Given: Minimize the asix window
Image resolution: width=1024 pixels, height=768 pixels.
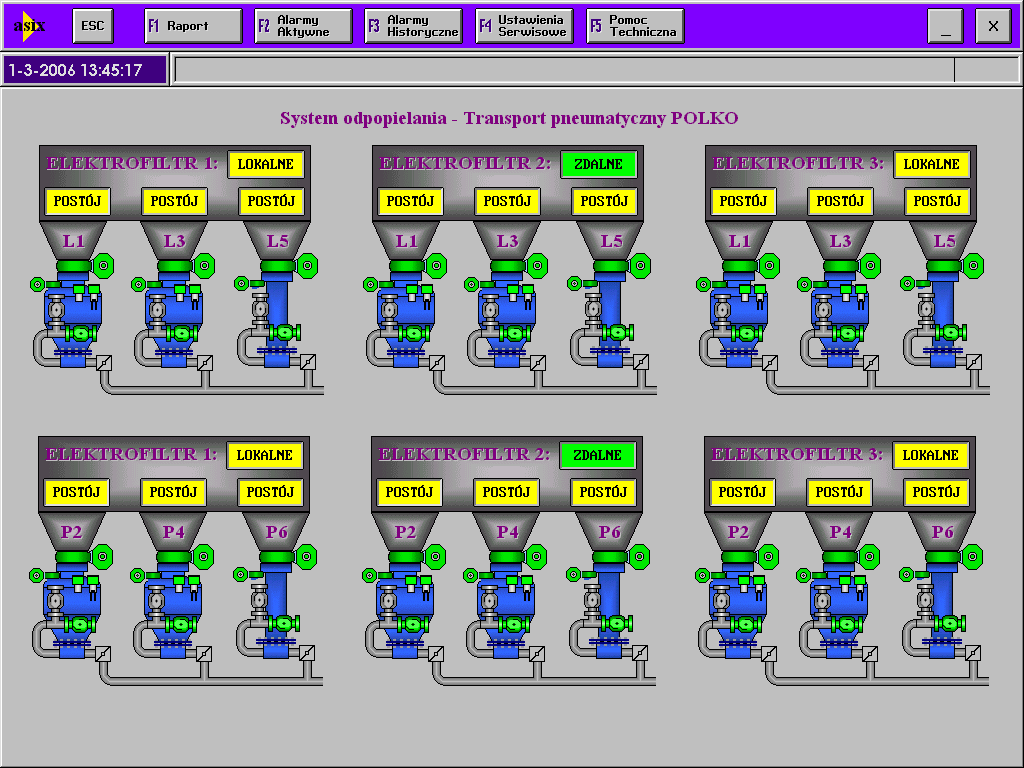Looking at the screenshot, I should point(945,26).
